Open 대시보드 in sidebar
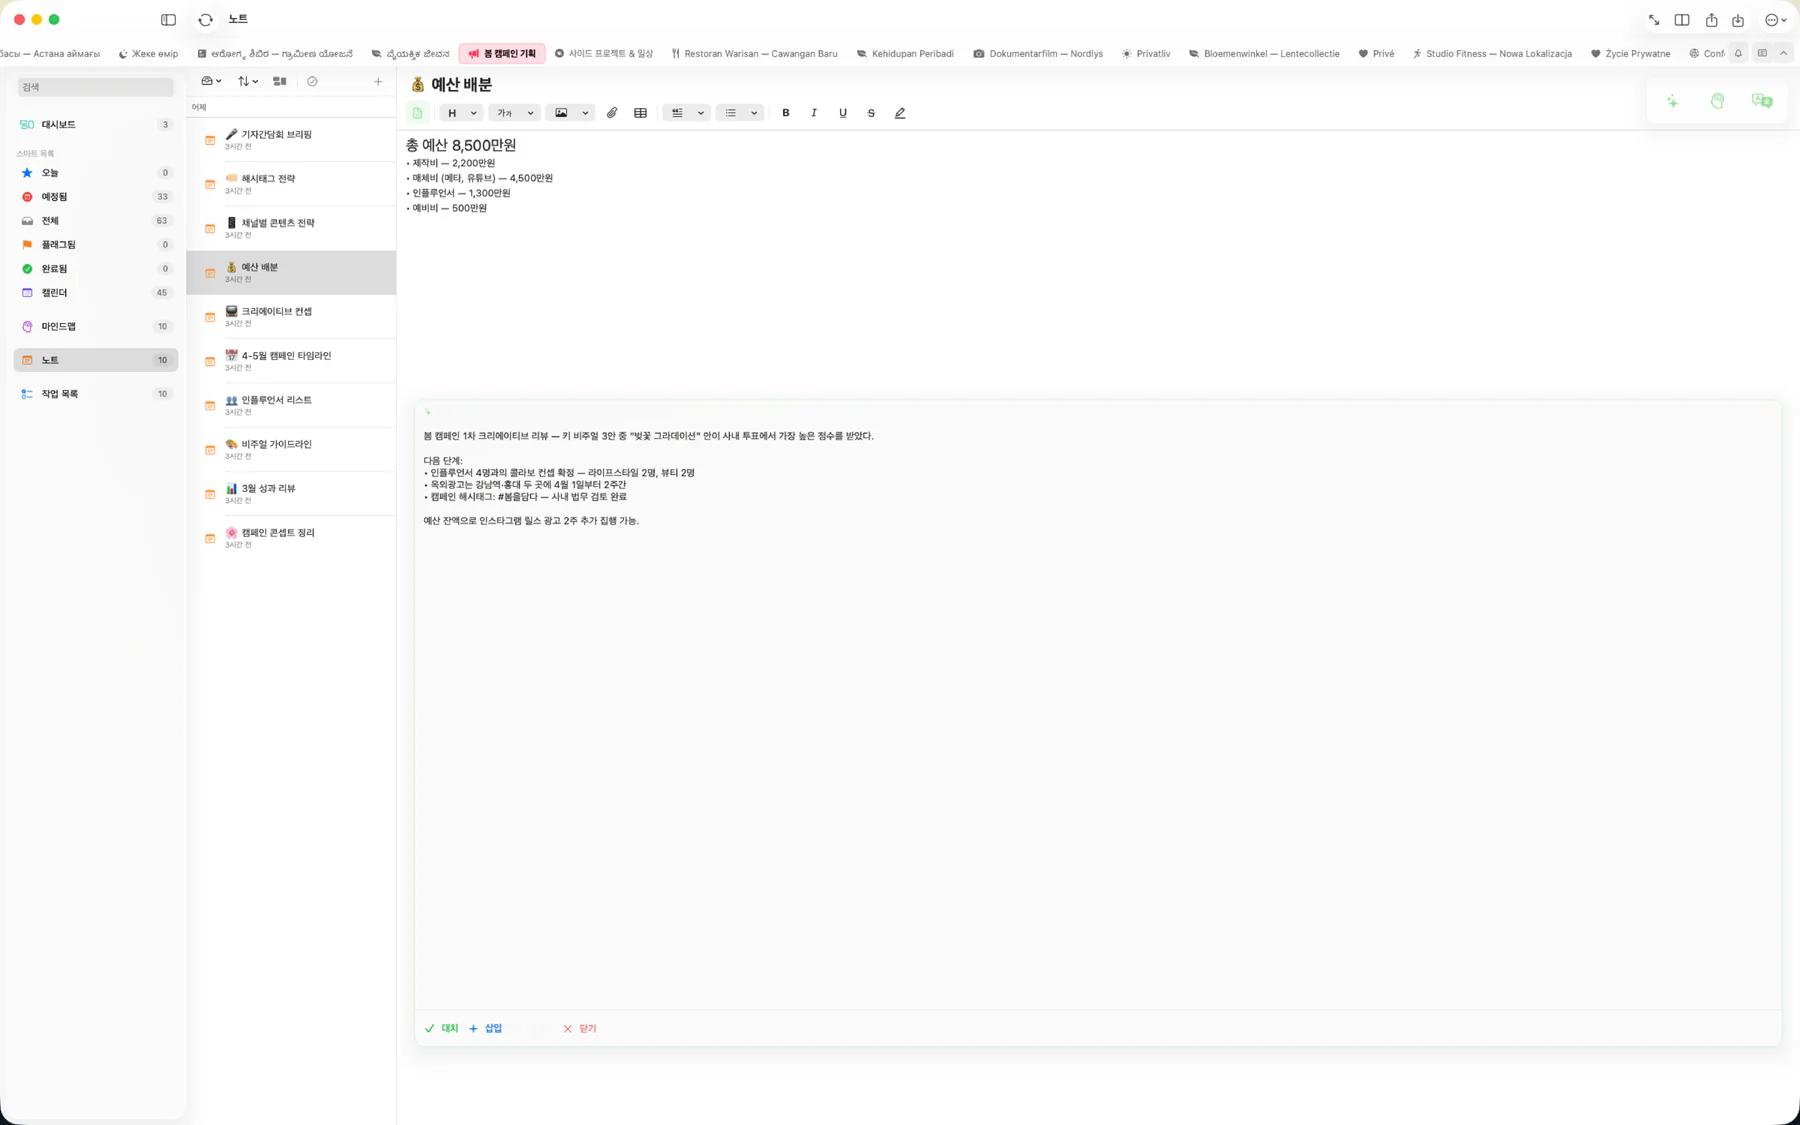Viewport: 1800px width, 1125px height. click(96, 125)
